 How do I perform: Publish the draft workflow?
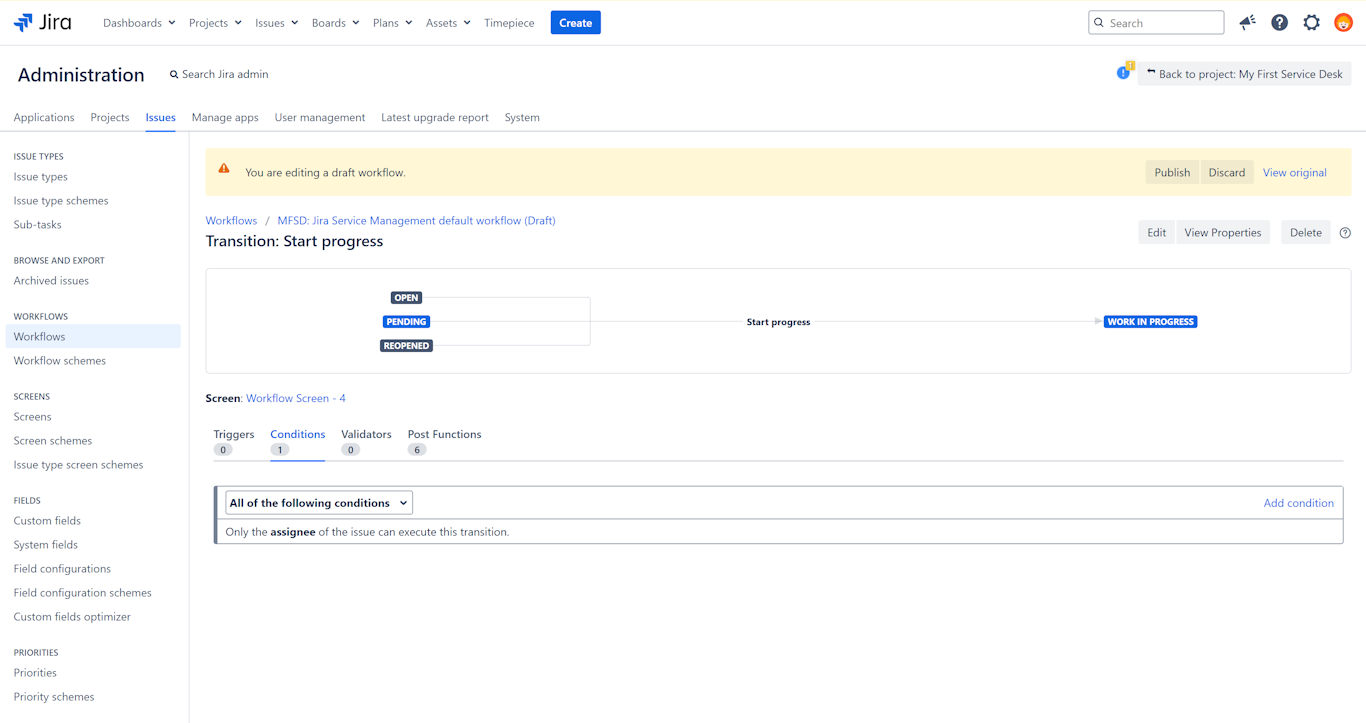tap(1172, 172)
